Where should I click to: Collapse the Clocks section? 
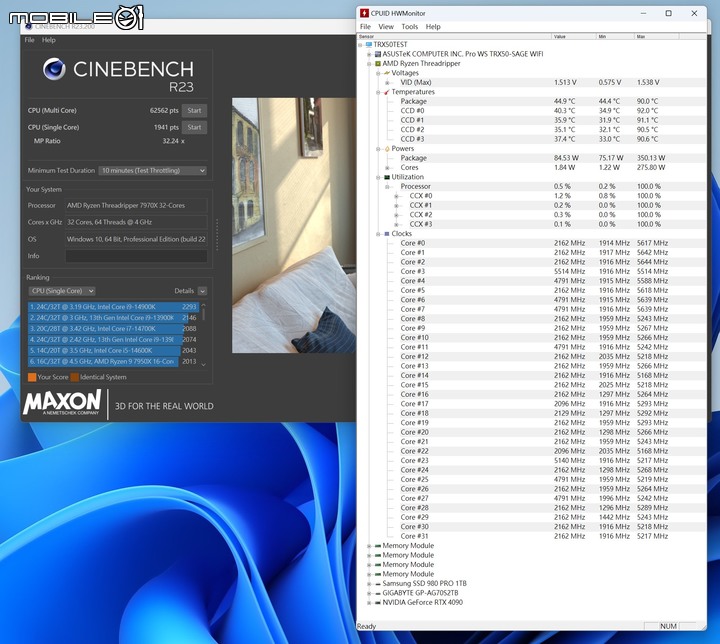(x=378, y=234)
